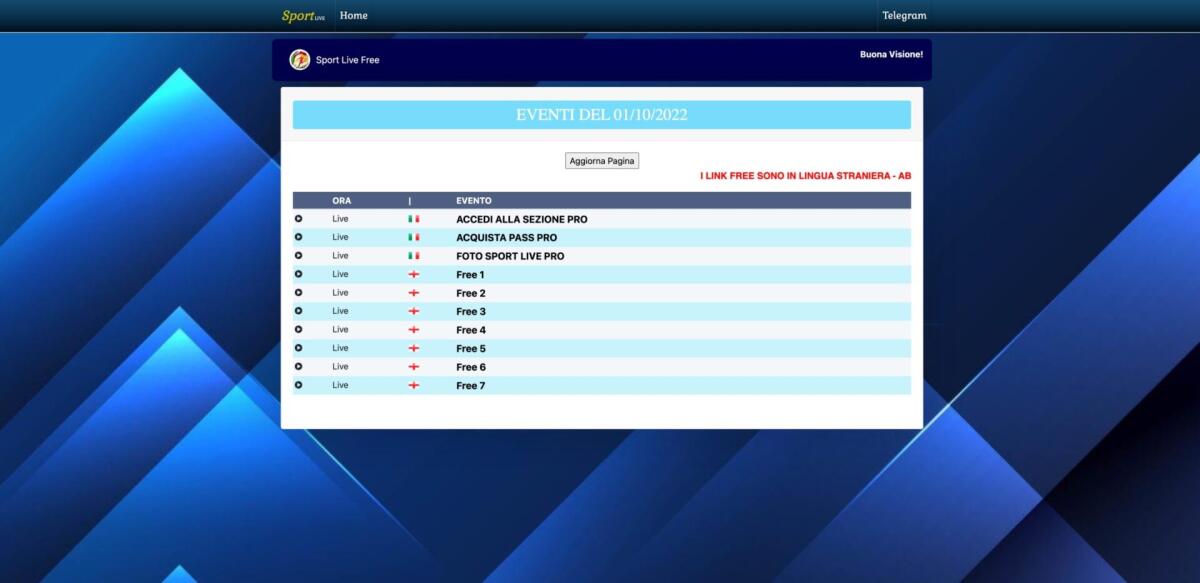This screenshot has width=1200, height=583.
Task: Click the Italian flag beside FOTO SPORT LIVE PRO
Action: click(413, 255)
